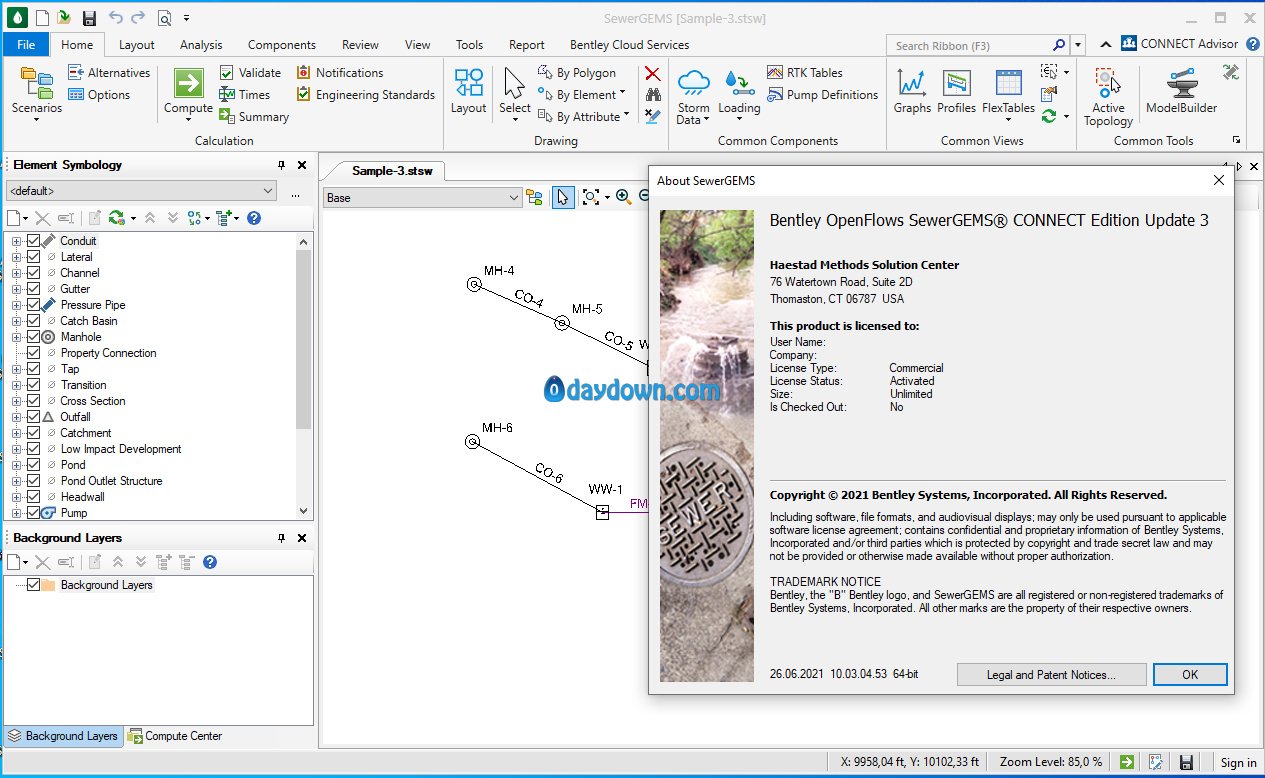Open Notifications window

340,73
